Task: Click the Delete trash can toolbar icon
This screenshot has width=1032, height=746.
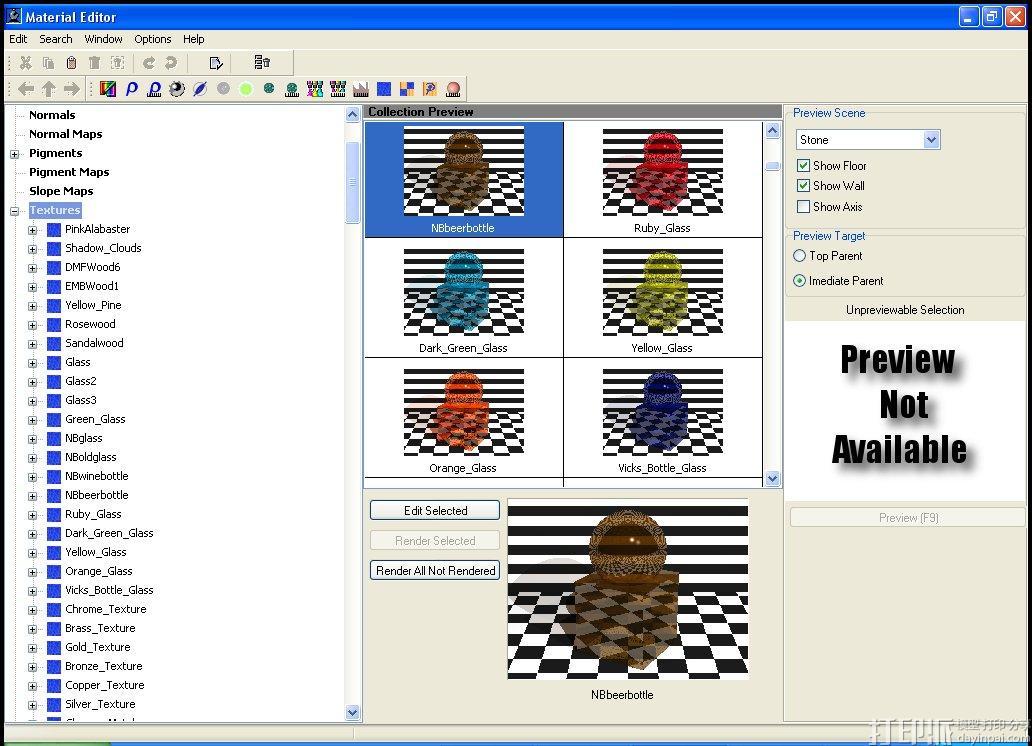Action: [x=95, y=63]
